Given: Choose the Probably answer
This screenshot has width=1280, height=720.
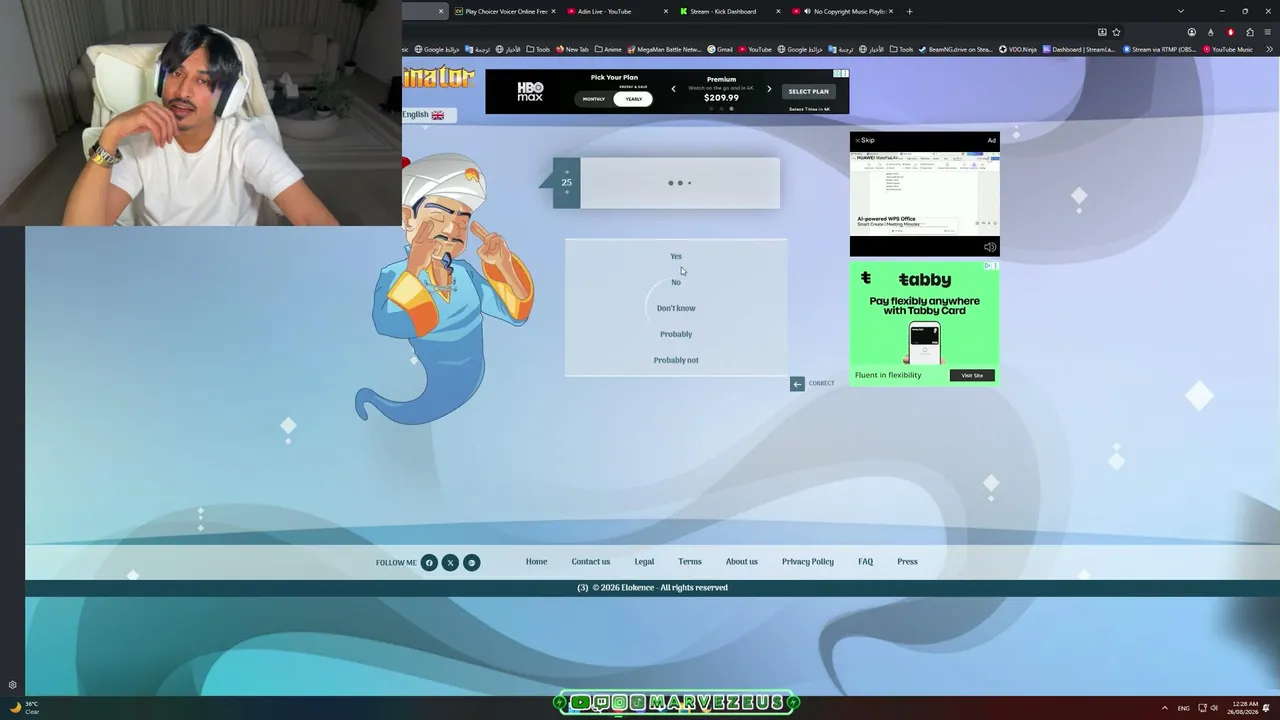Looking at the screenshot, I should (x=676, y=334).
